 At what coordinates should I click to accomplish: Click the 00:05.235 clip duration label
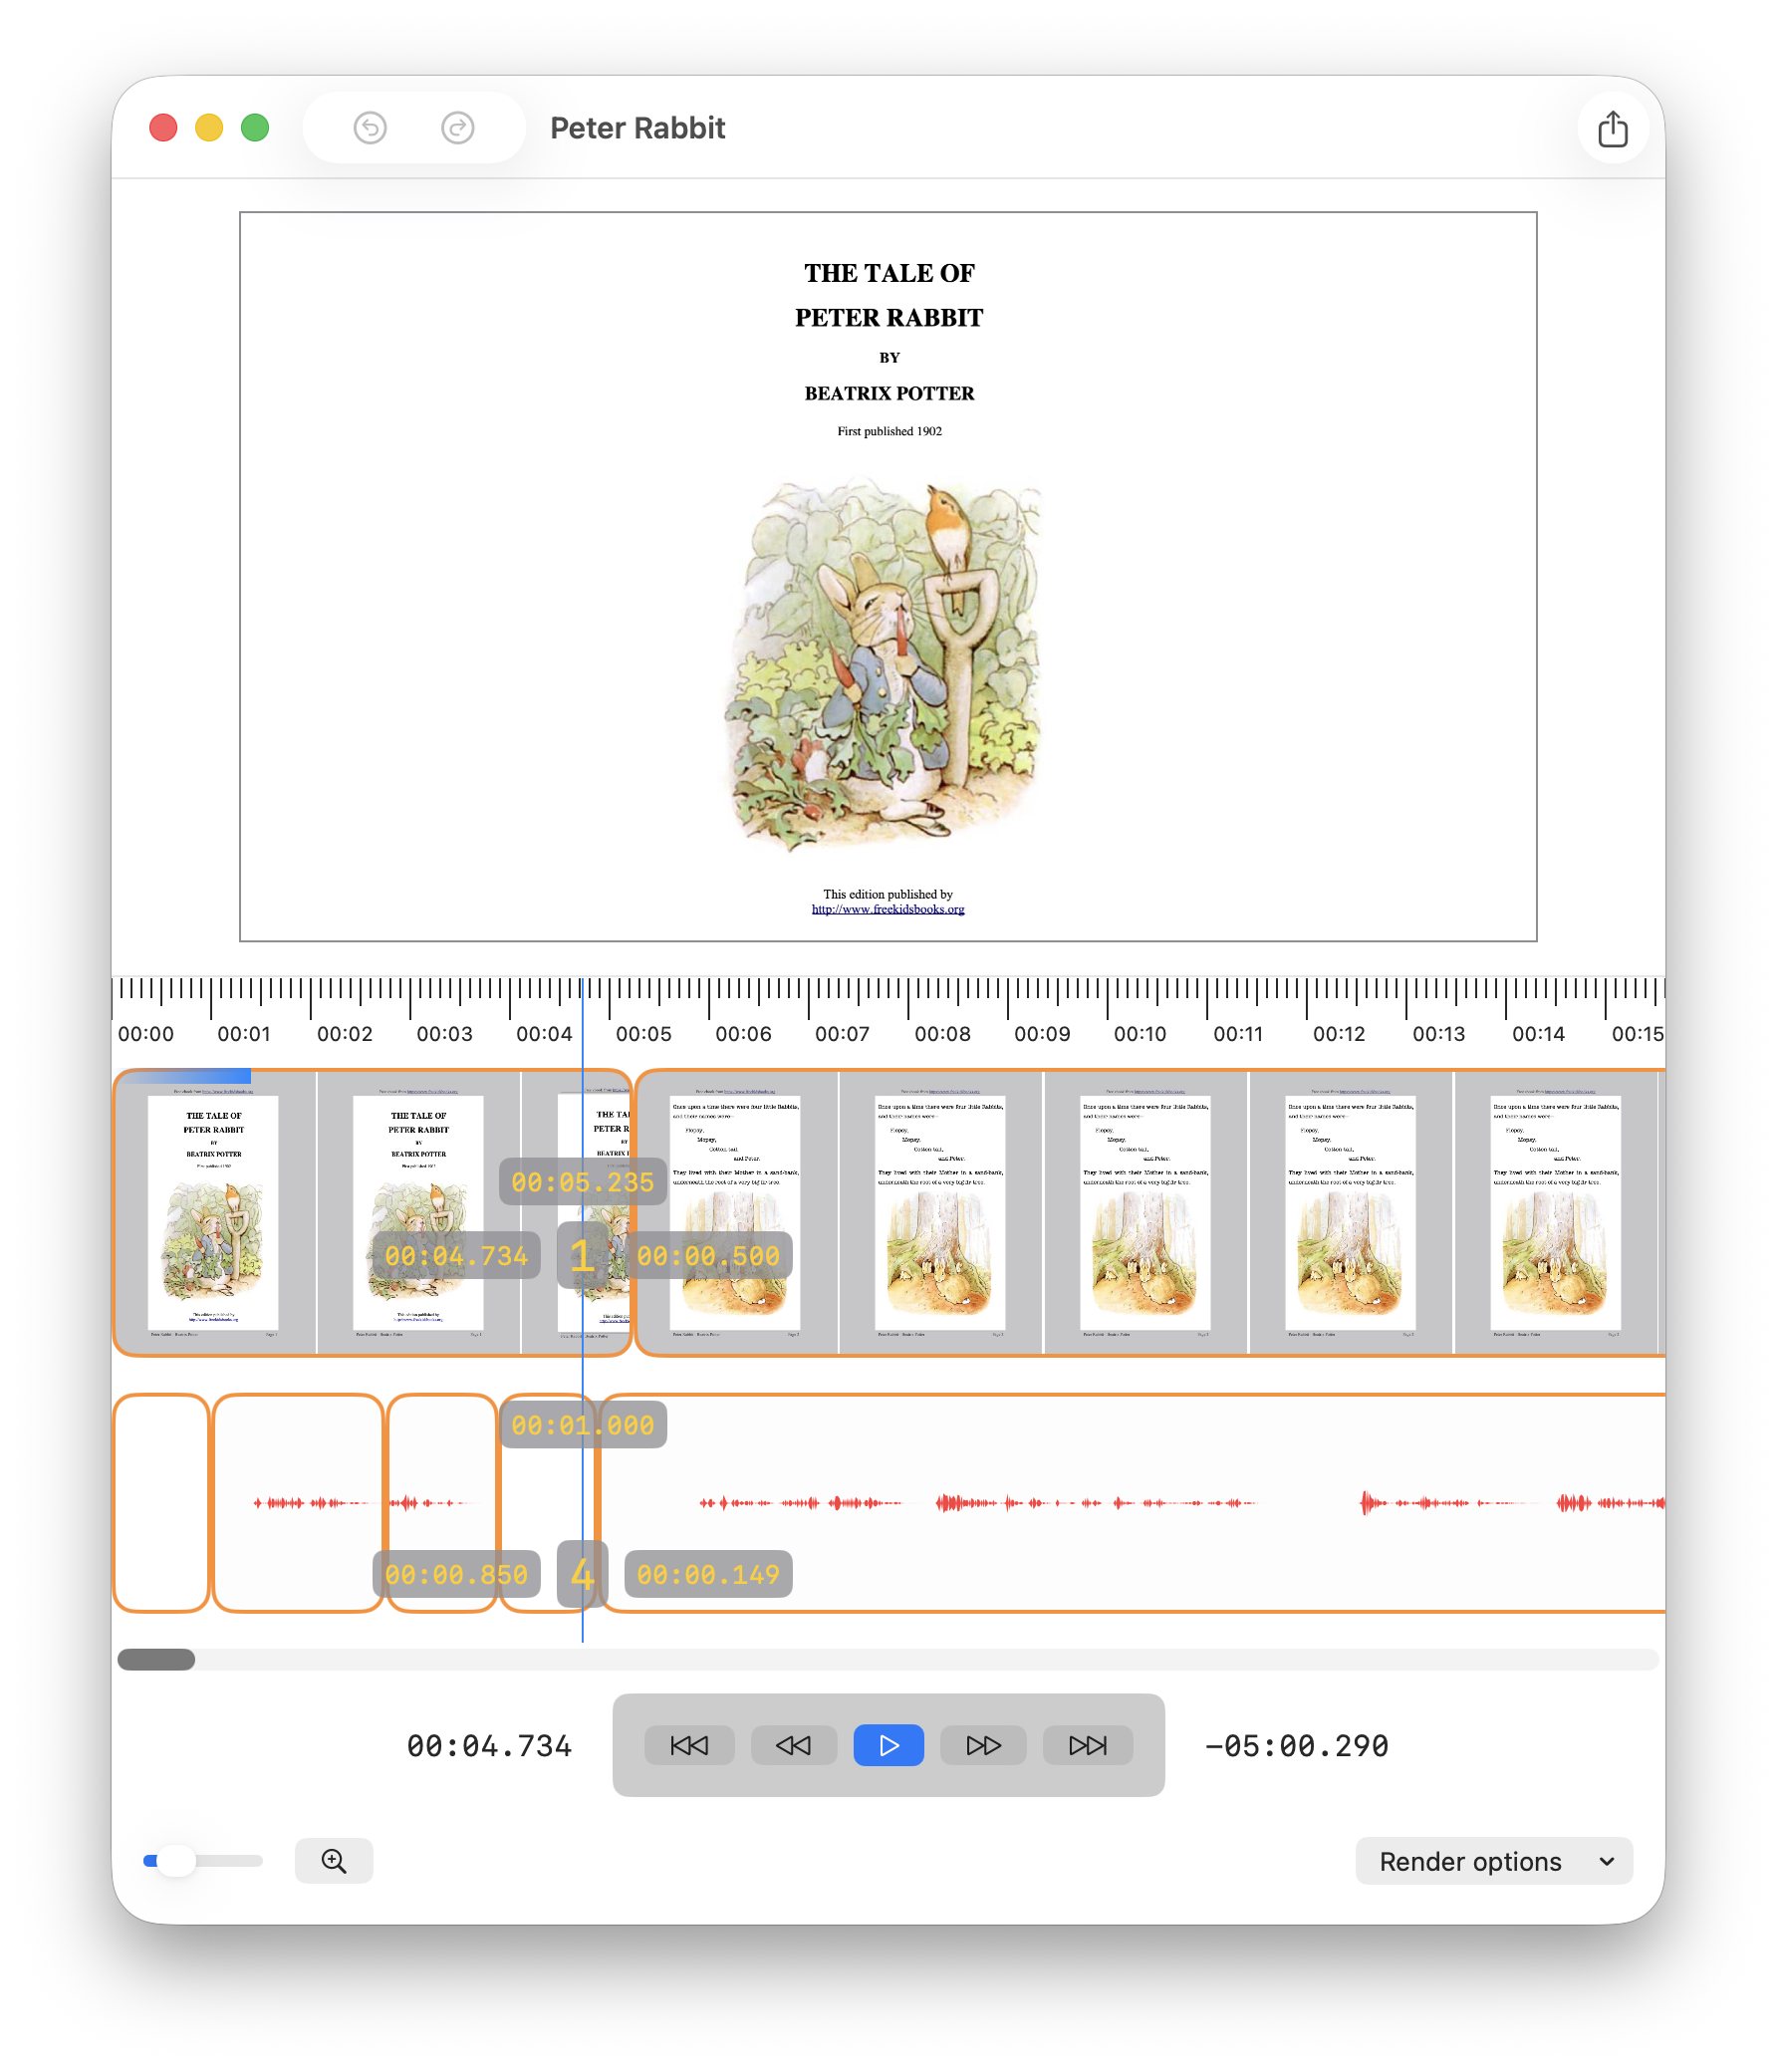click(x=582, y=1182)
